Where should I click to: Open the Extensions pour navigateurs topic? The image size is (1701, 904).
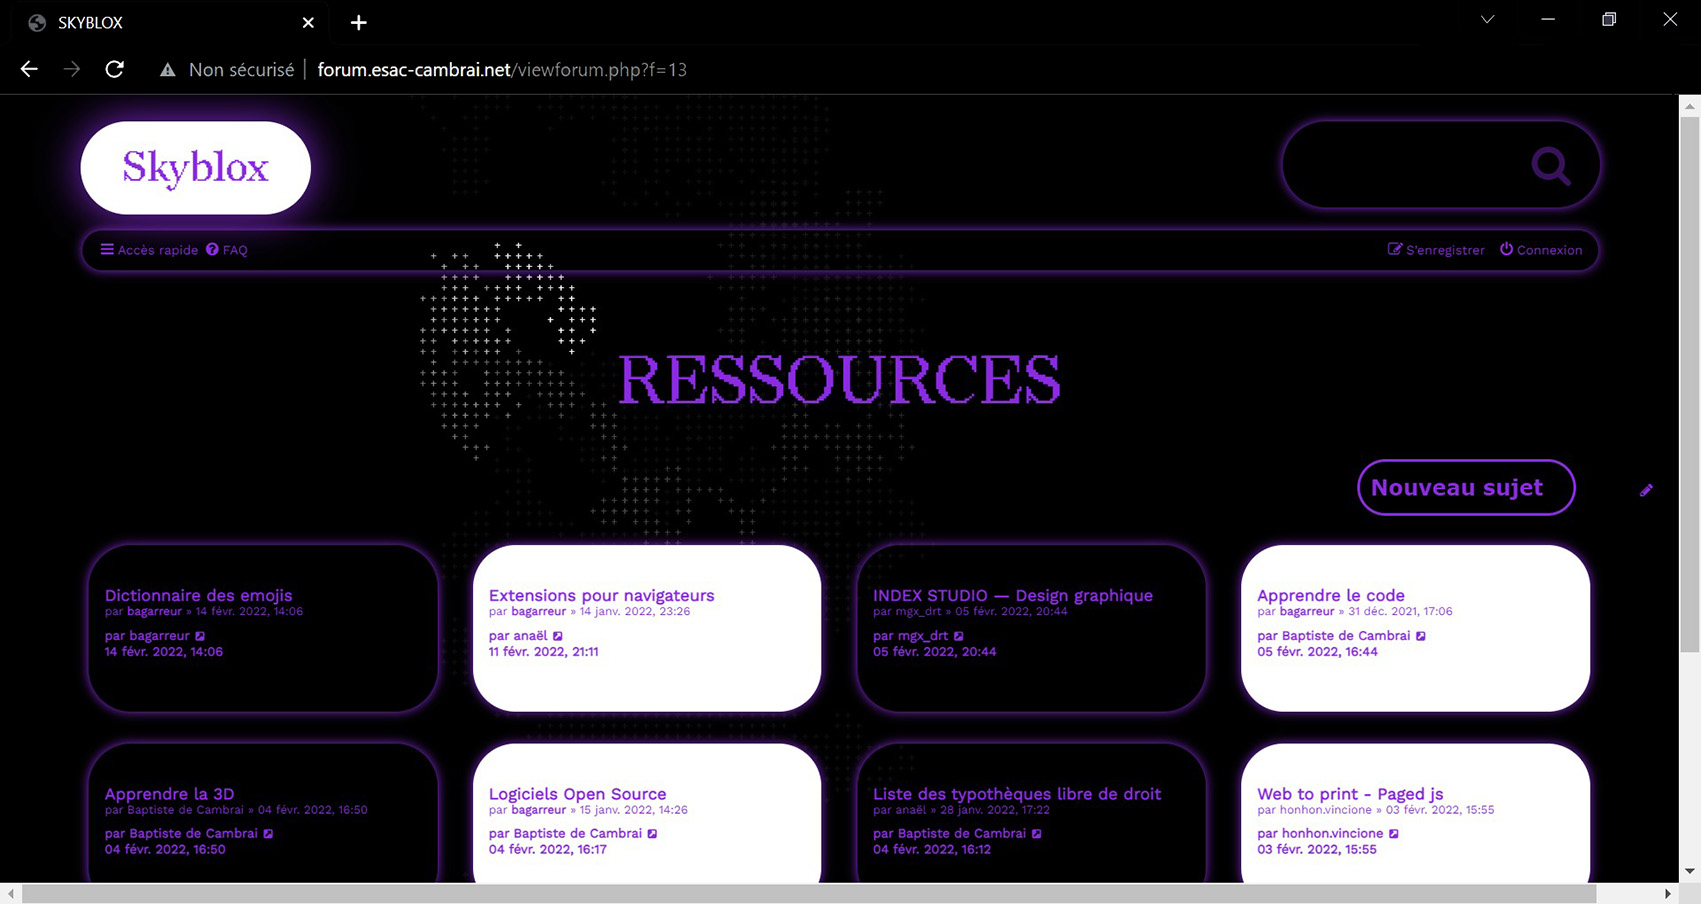(x=601, y=595)
